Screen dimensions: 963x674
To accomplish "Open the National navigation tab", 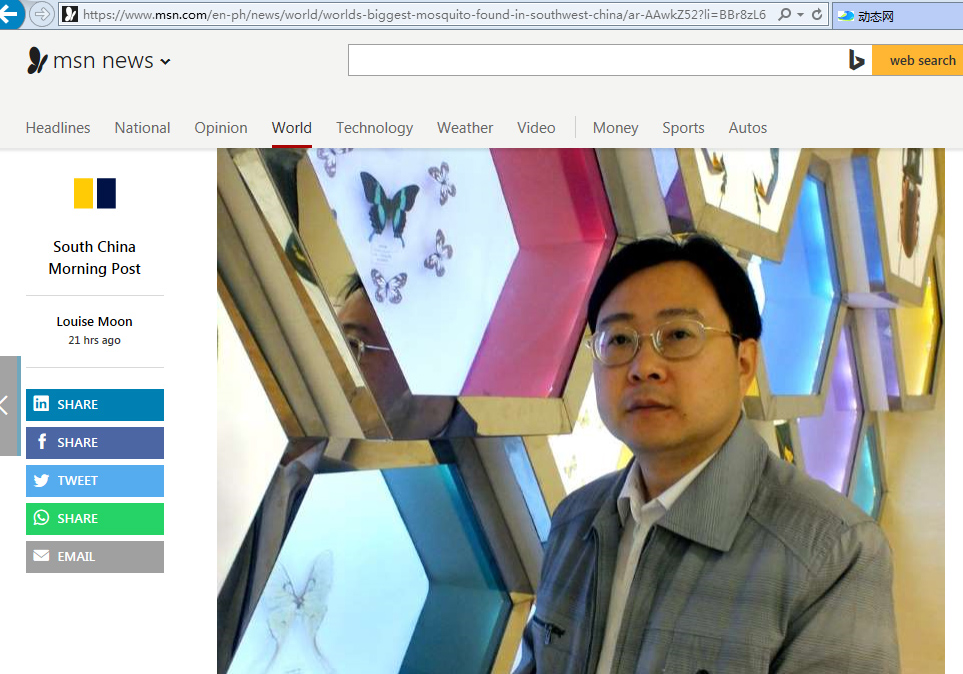I will [142, 128].
